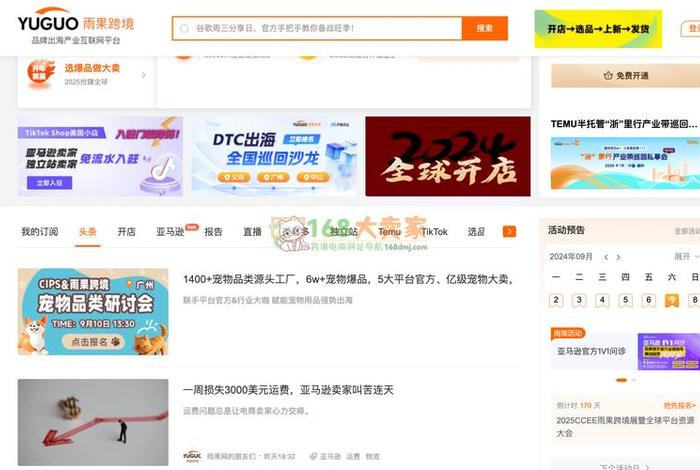Switch to the Temu tab

389,232
